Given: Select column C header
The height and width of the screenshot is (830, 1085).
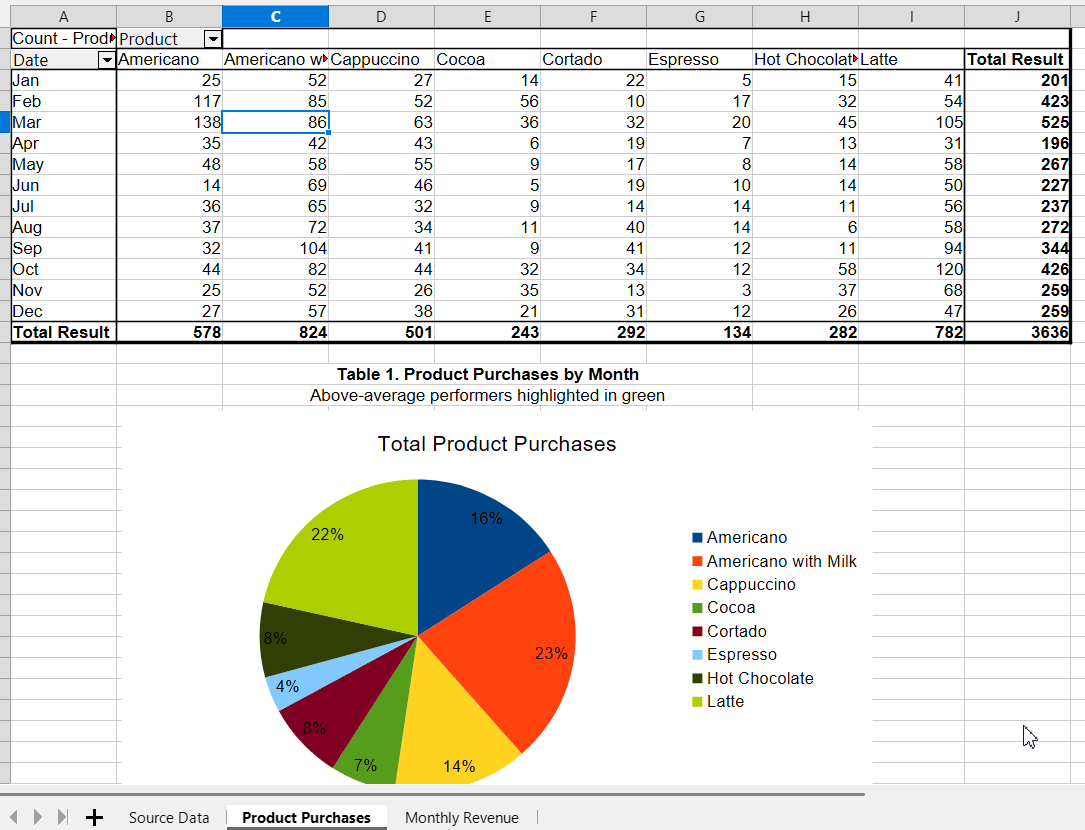Looking at the screenshot, I should (x=275, y=17).
